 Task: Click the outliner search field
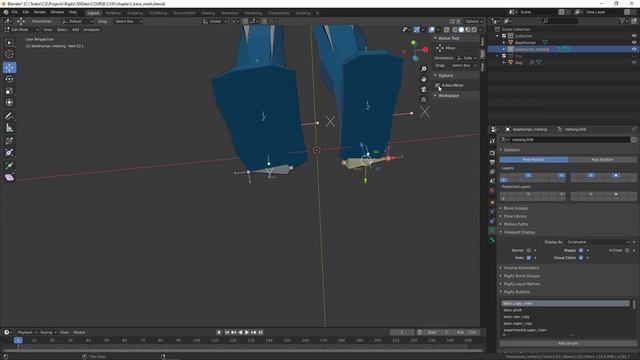[560, 21]
